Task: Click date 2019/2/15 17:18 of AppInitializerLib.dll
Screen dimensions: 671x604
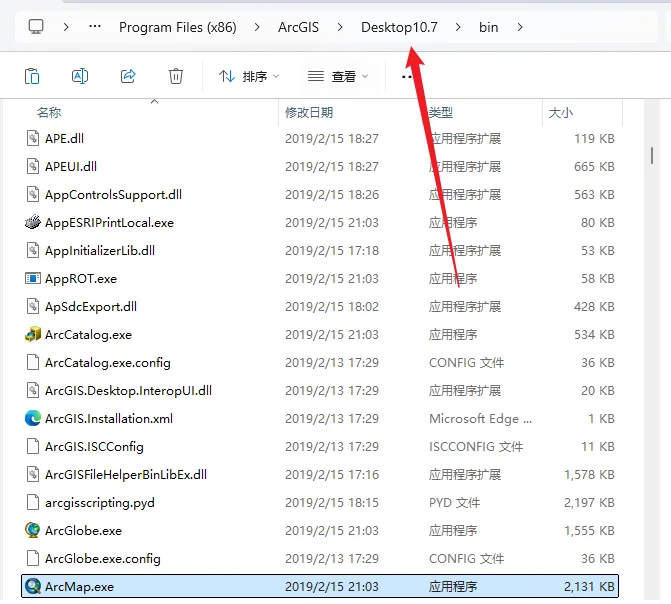Action: point(332,251)
